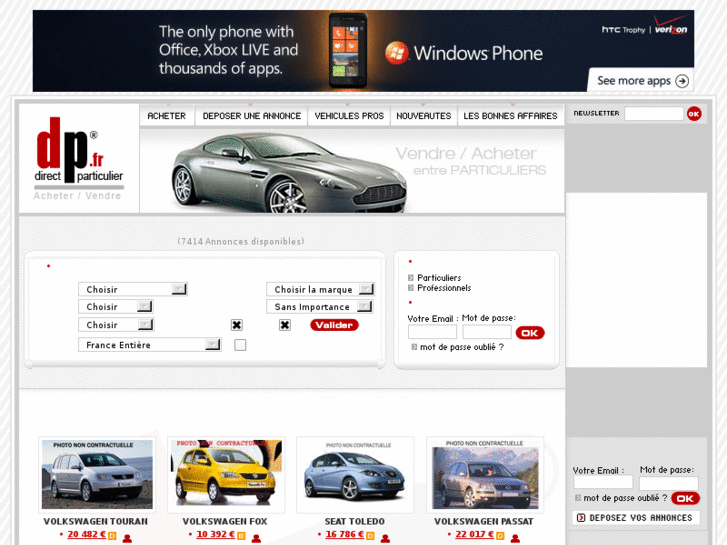Image resolution: width=727 pixels, height=545 pixels.
Task: Open the Choisir dropdown in Sans Importance row
Action: [115, 307]
